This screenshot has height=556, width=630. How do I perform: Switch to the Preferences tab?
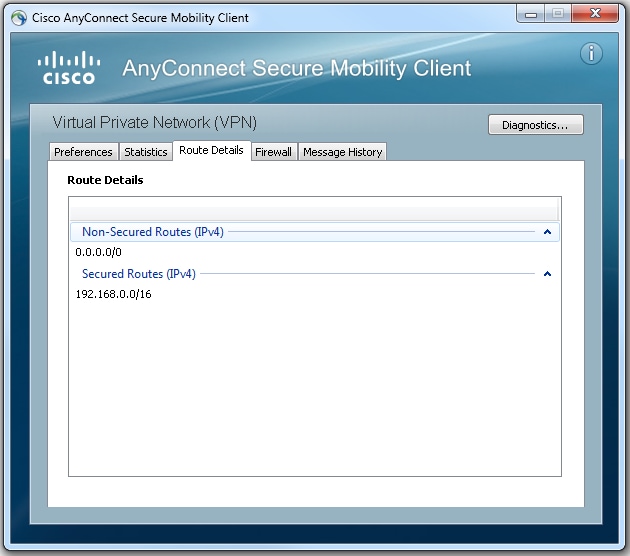84,152
